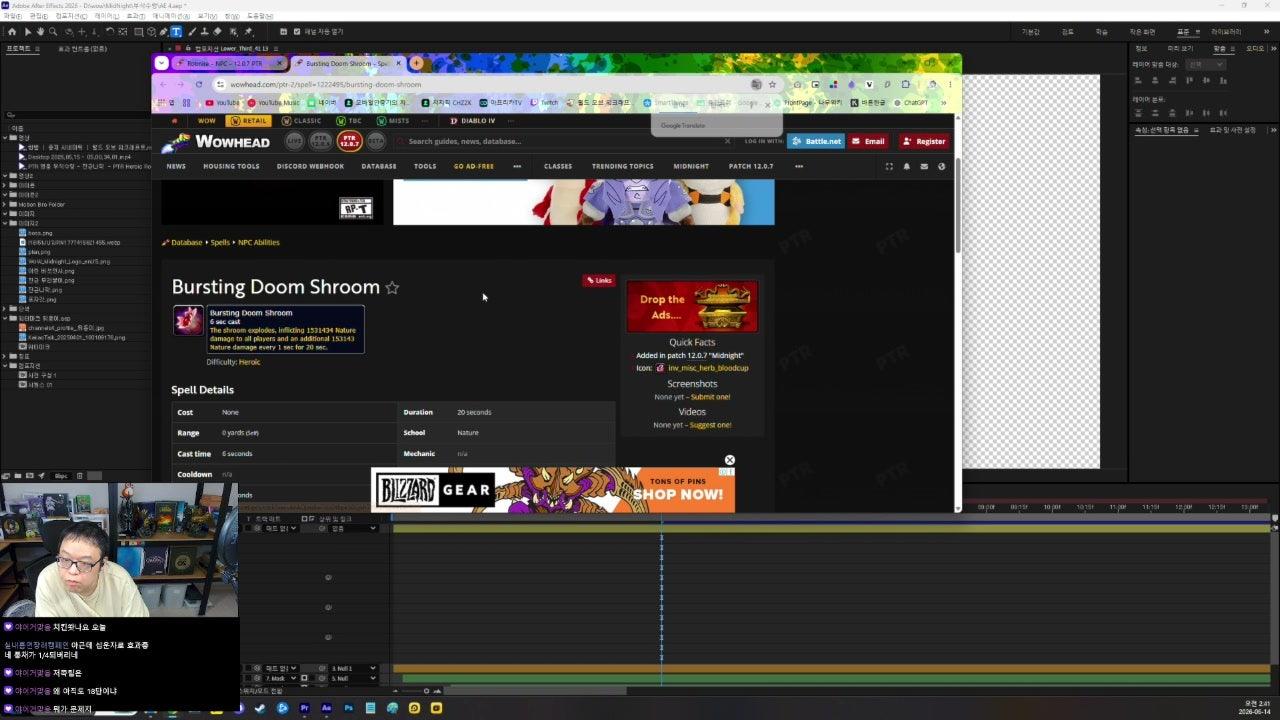Select the Home icon in After Effects toolbar
1280x720 pixels.
coord(12,31)
